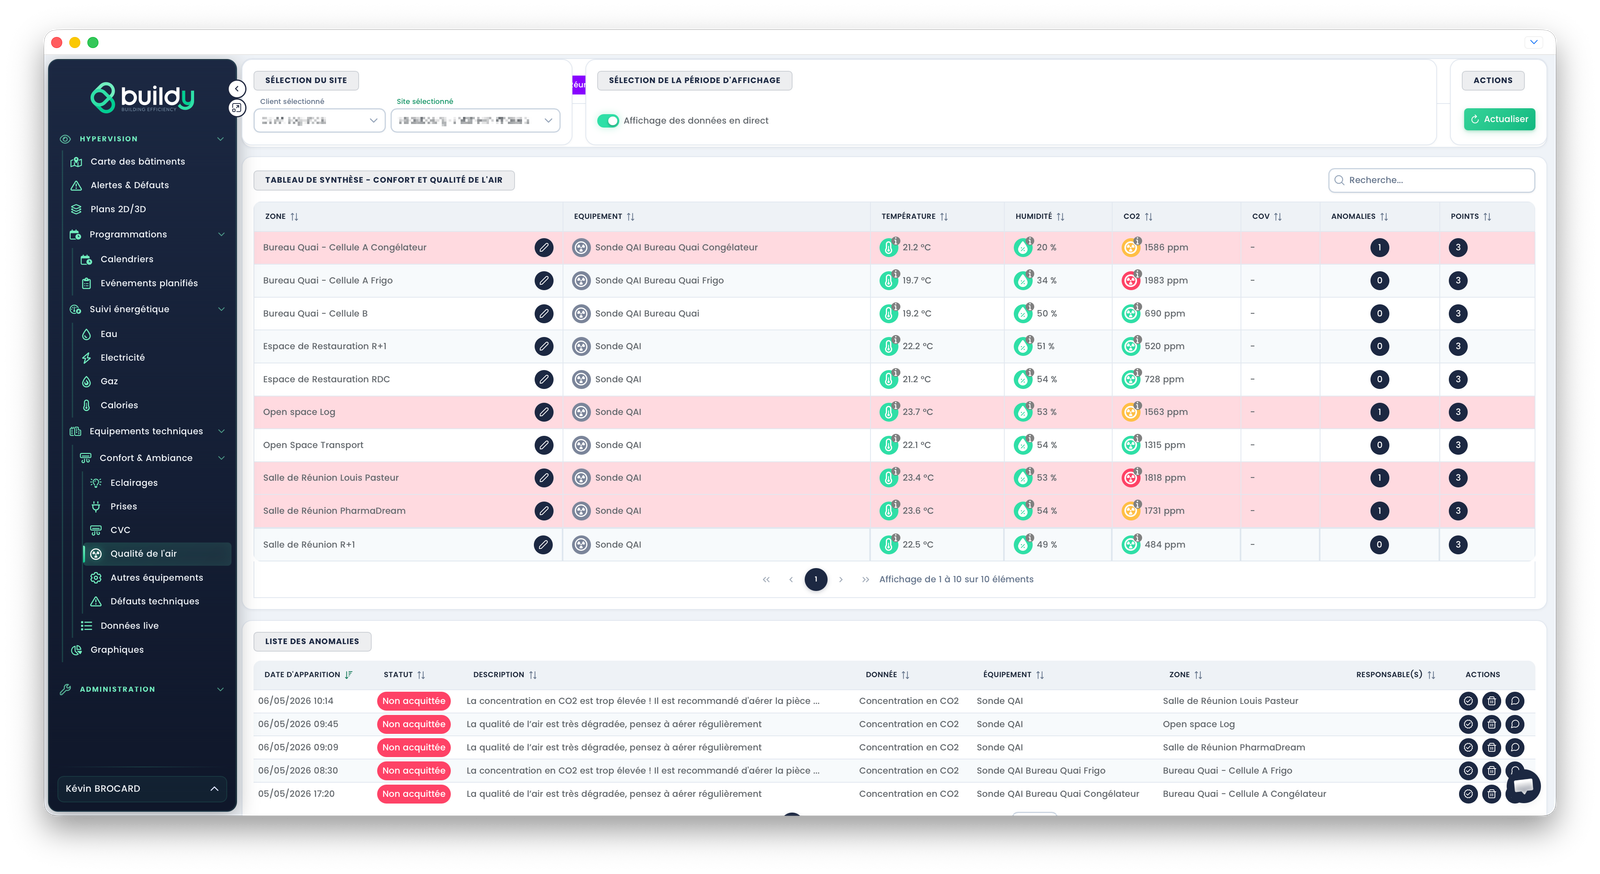Click pagination page 1 button
The height and width of the screenshot is (874, 1600).
point(816,580)
